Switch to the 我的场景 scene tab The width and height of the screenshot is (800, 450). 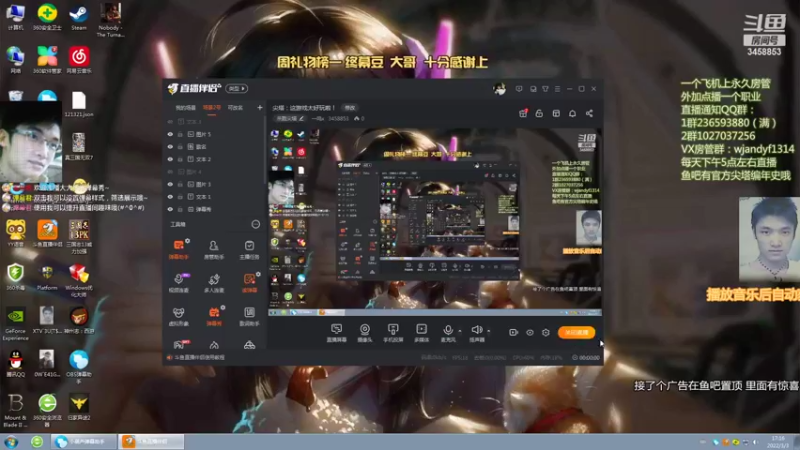coord(186,108)
